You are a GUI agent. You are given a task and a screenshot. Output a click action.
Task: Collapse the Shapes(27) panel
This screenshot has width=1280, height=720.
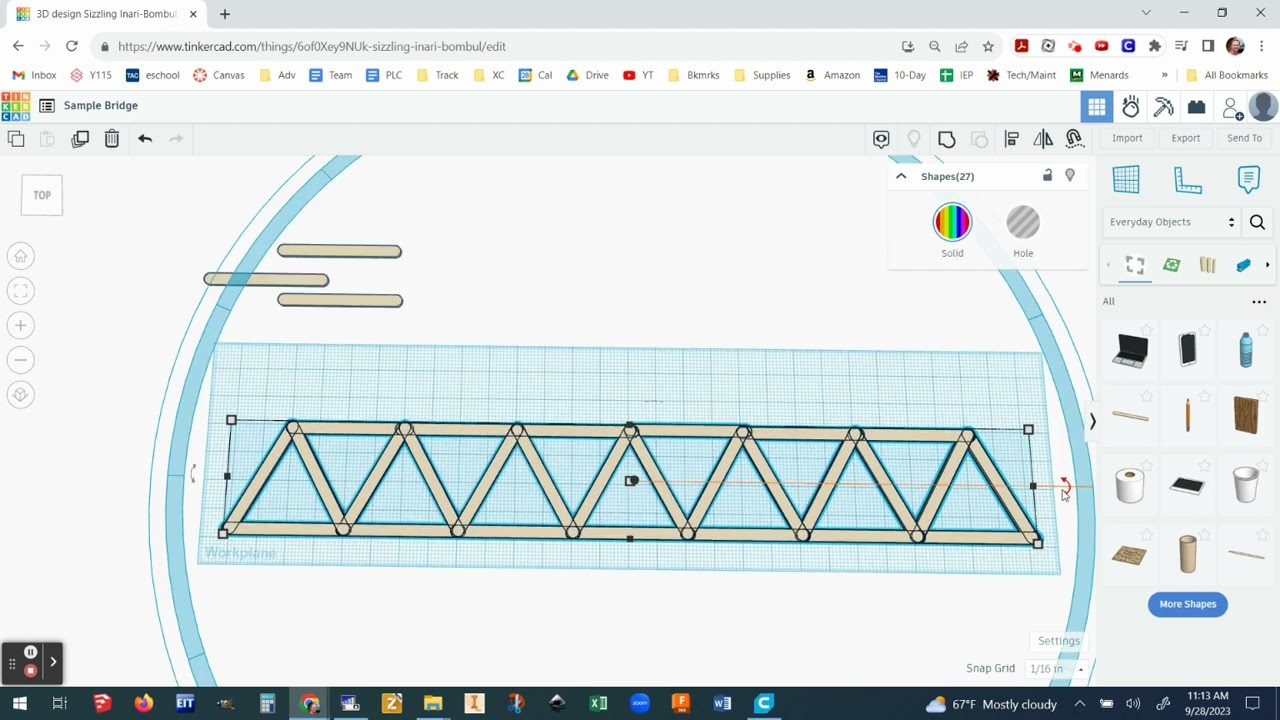coord(901,176)
